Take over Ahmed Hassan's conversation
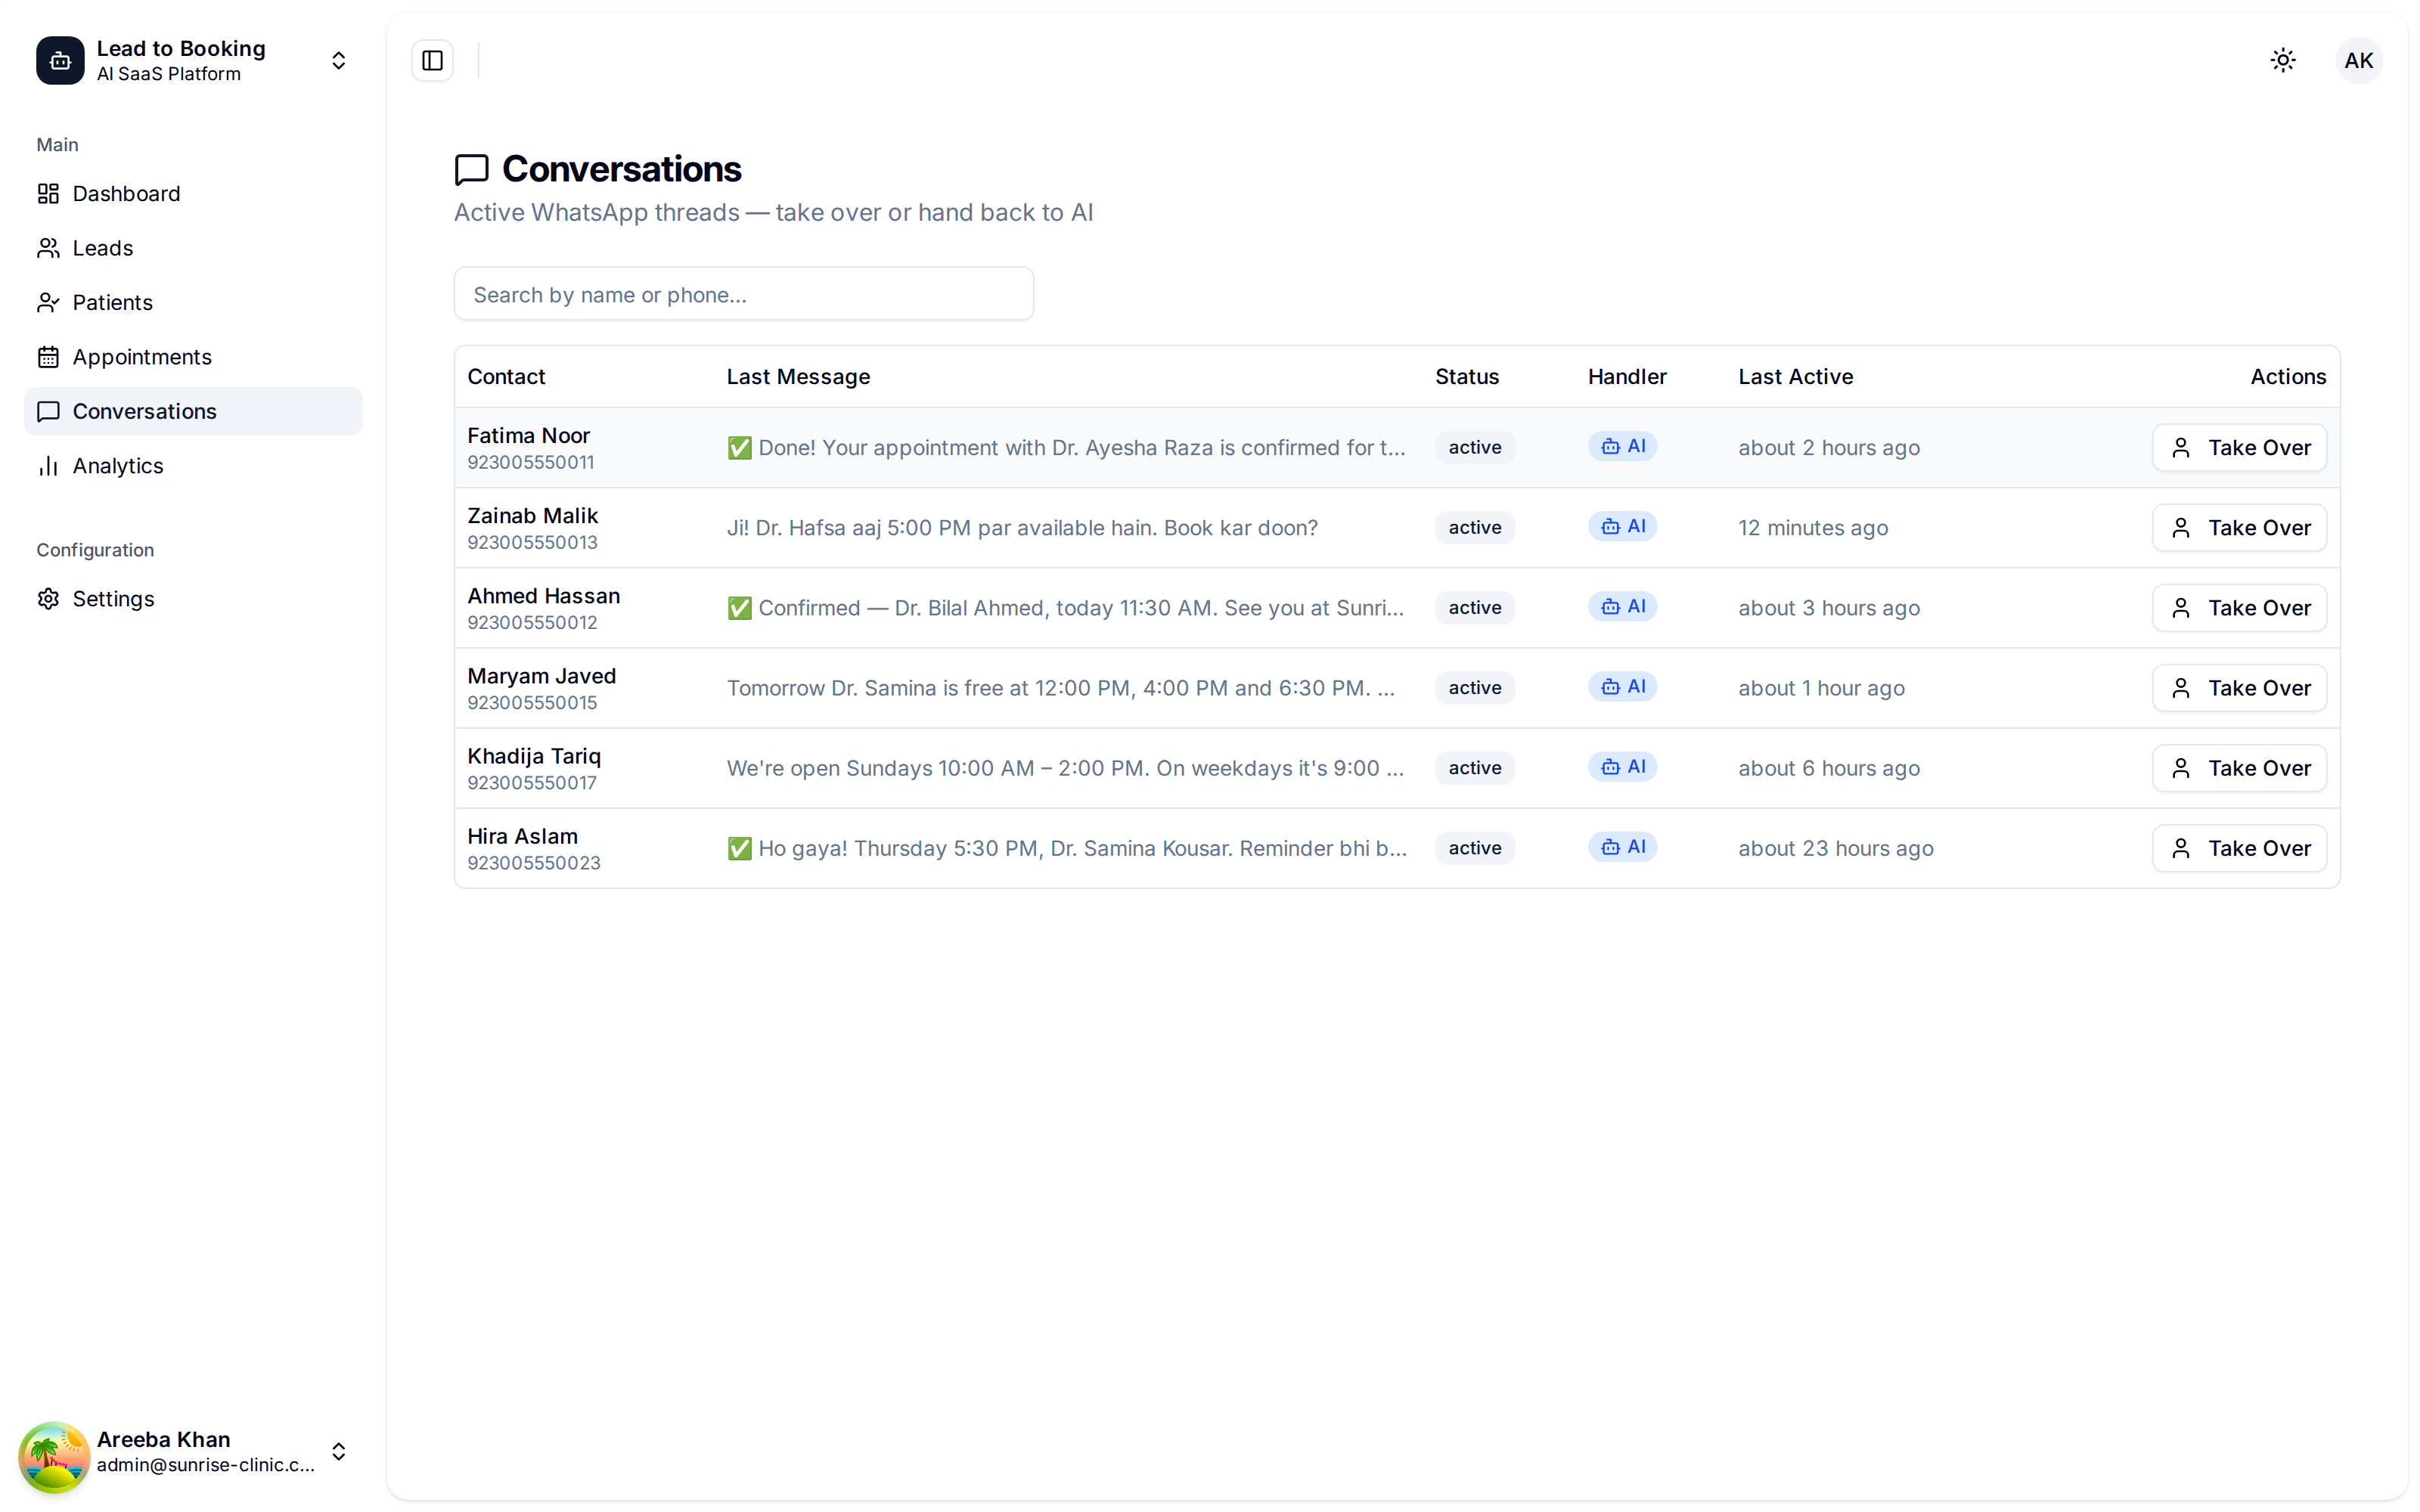Screen dimensions: 2420x1512 point(2239,607)
